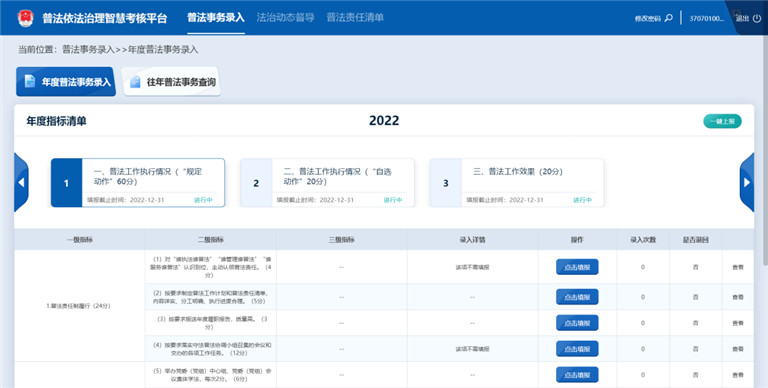Screen dimensions: 768x388
Task: Switch to 往年普法事务查询 sub-tab
Action: (x=171, y=81)
